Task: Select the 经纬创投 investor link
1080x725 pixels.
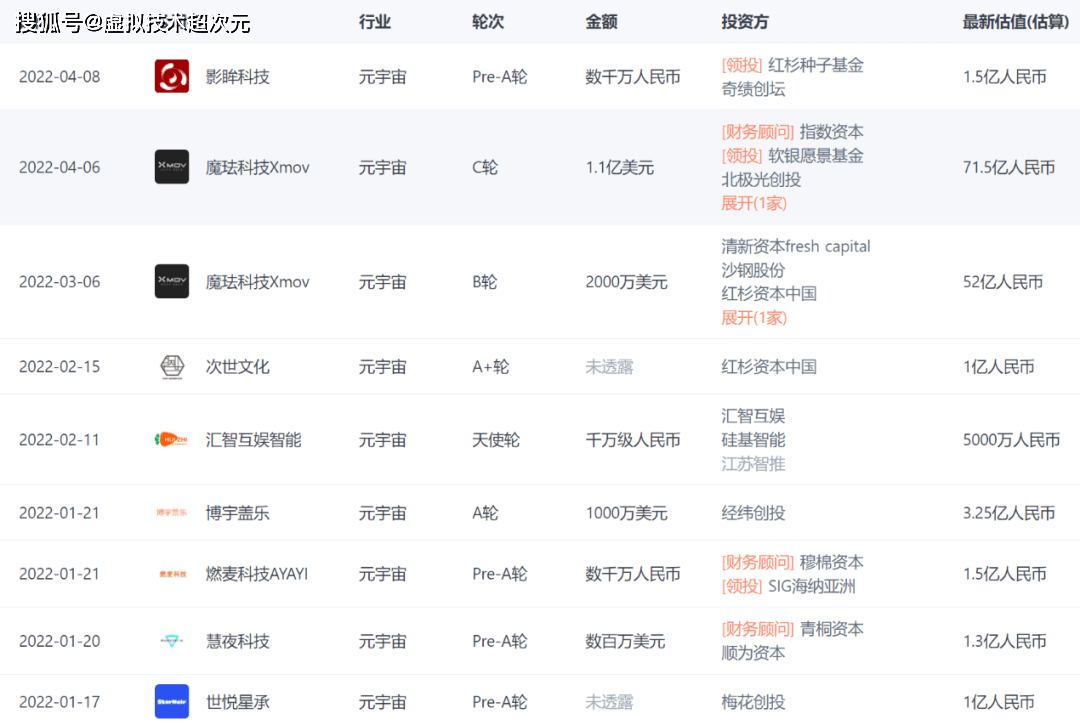Action: point(752,512)
